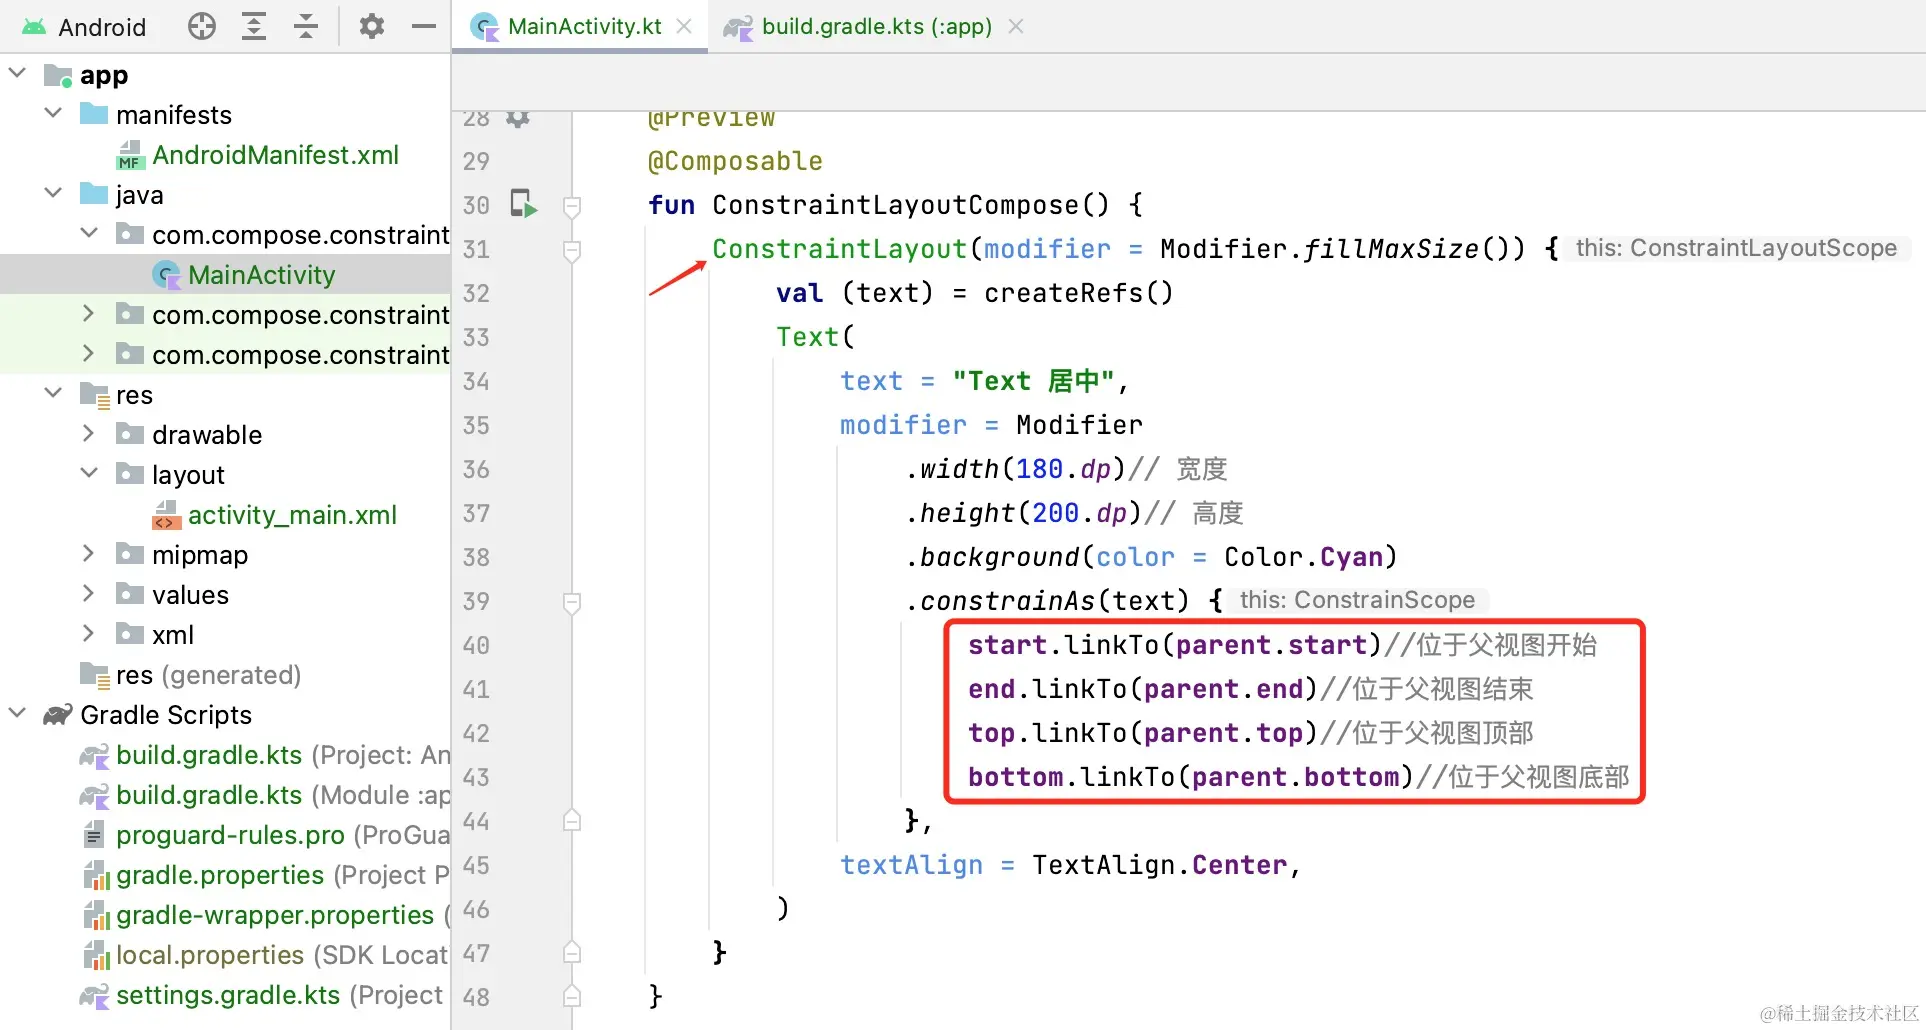Viewport: 1926px width, 1030px height.
Task: Close the MainActivity.kt tab
Action: coord(684,26)
